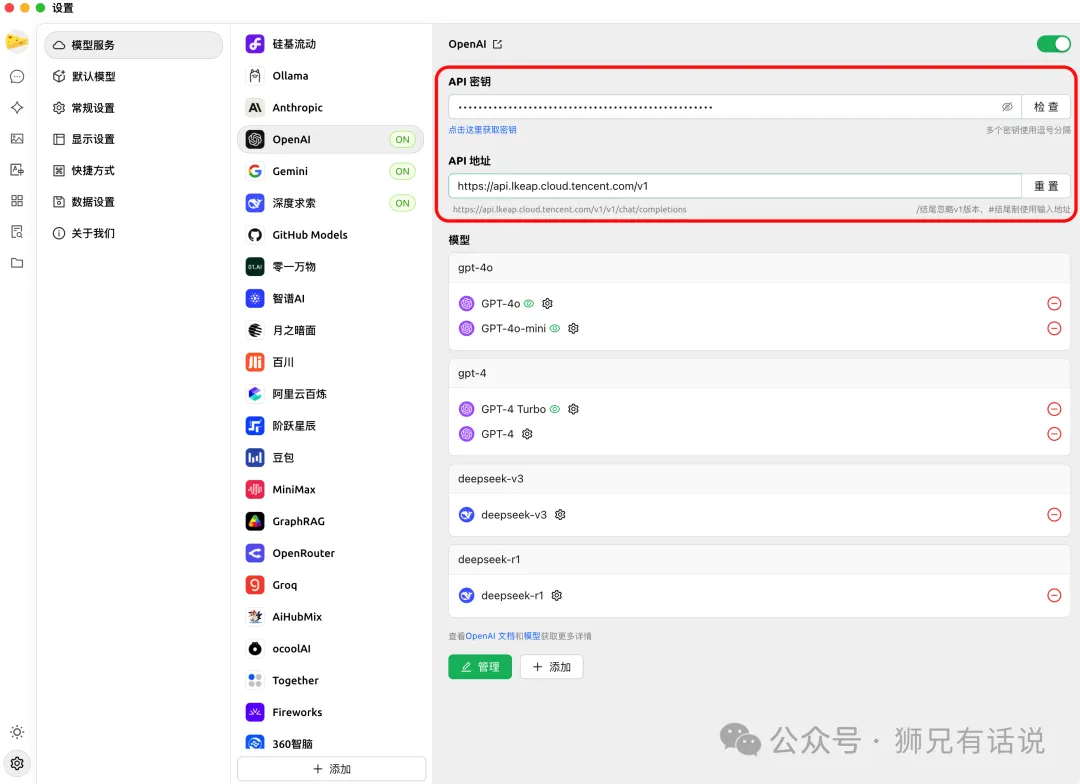Collapse the deepseek-v3 model group header
This screenshot has height=784, width=1080.
coord(759,479)
